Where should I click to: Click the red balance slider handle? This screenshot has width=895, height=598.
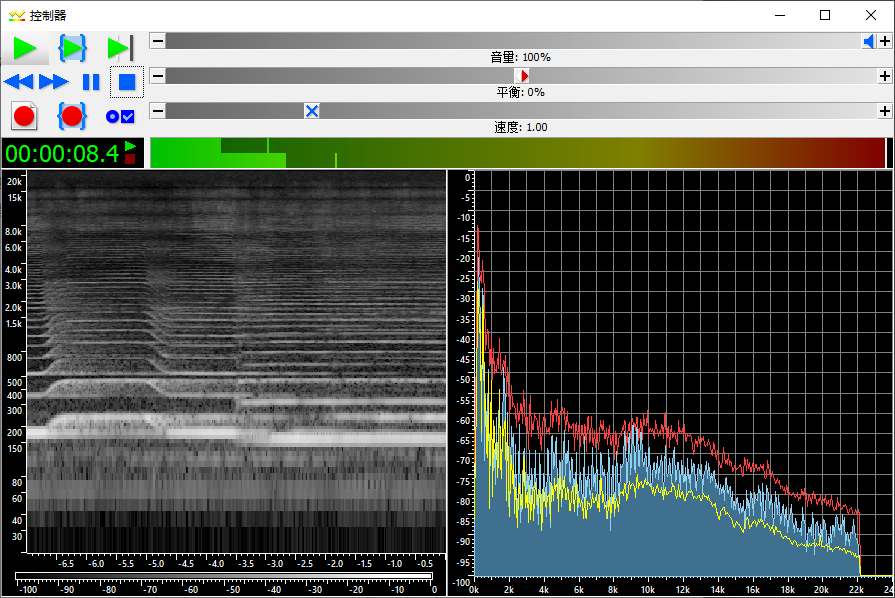(522, 76)
